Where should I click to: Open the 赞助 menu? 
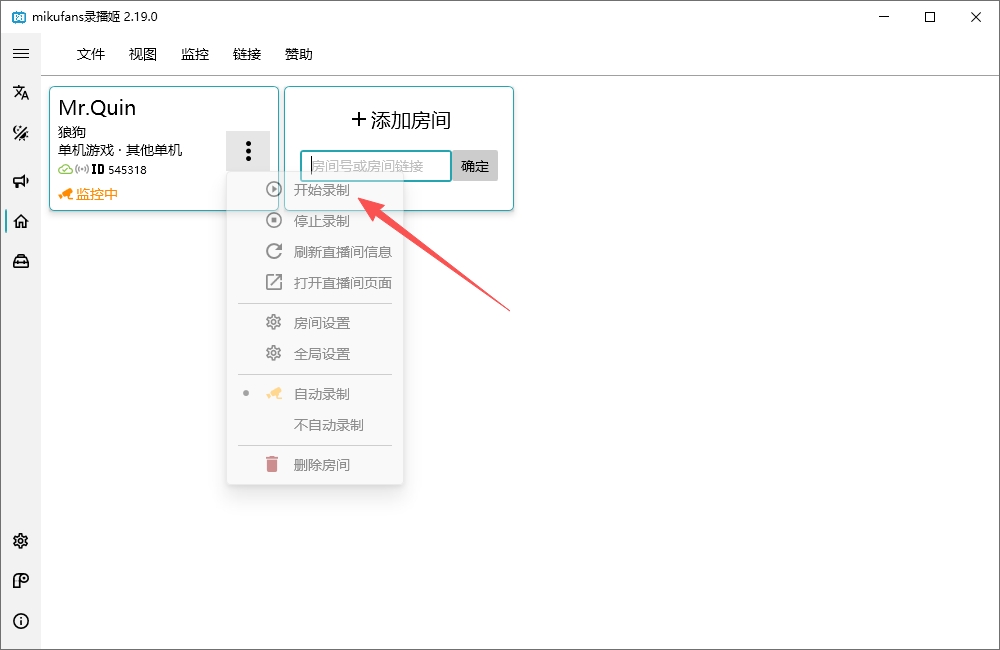[x=298, y=54]
